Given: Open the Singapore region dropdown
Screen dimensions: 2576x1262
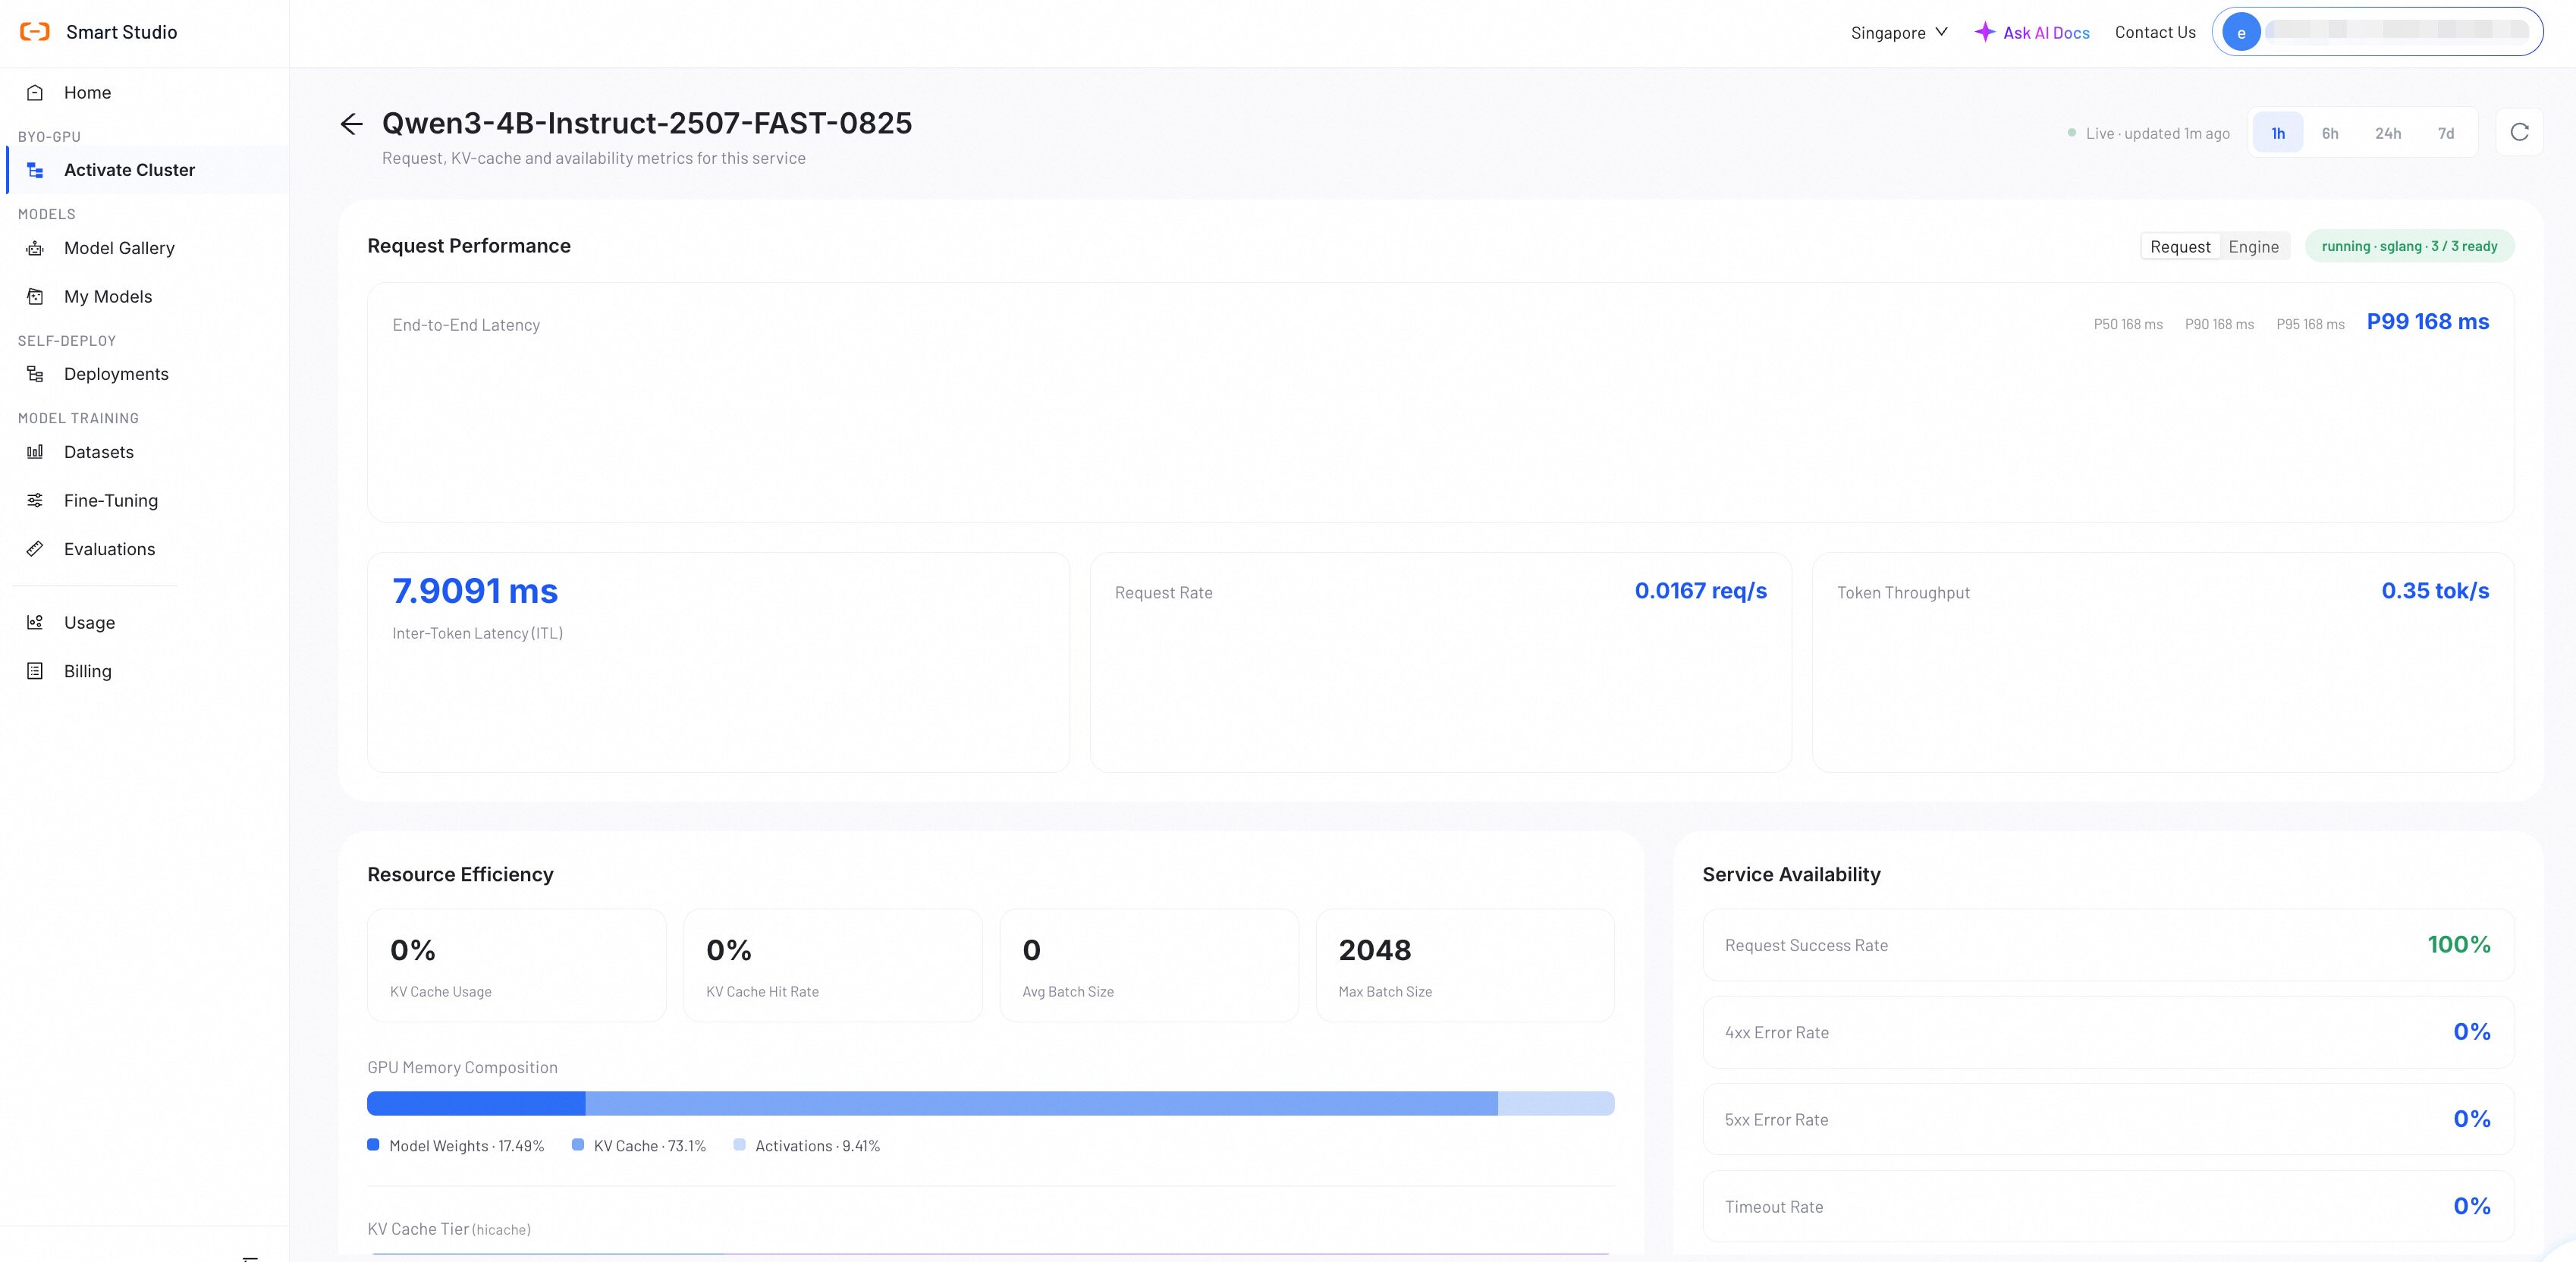Looking at the screenshot, I should (x=1899, y=33).
